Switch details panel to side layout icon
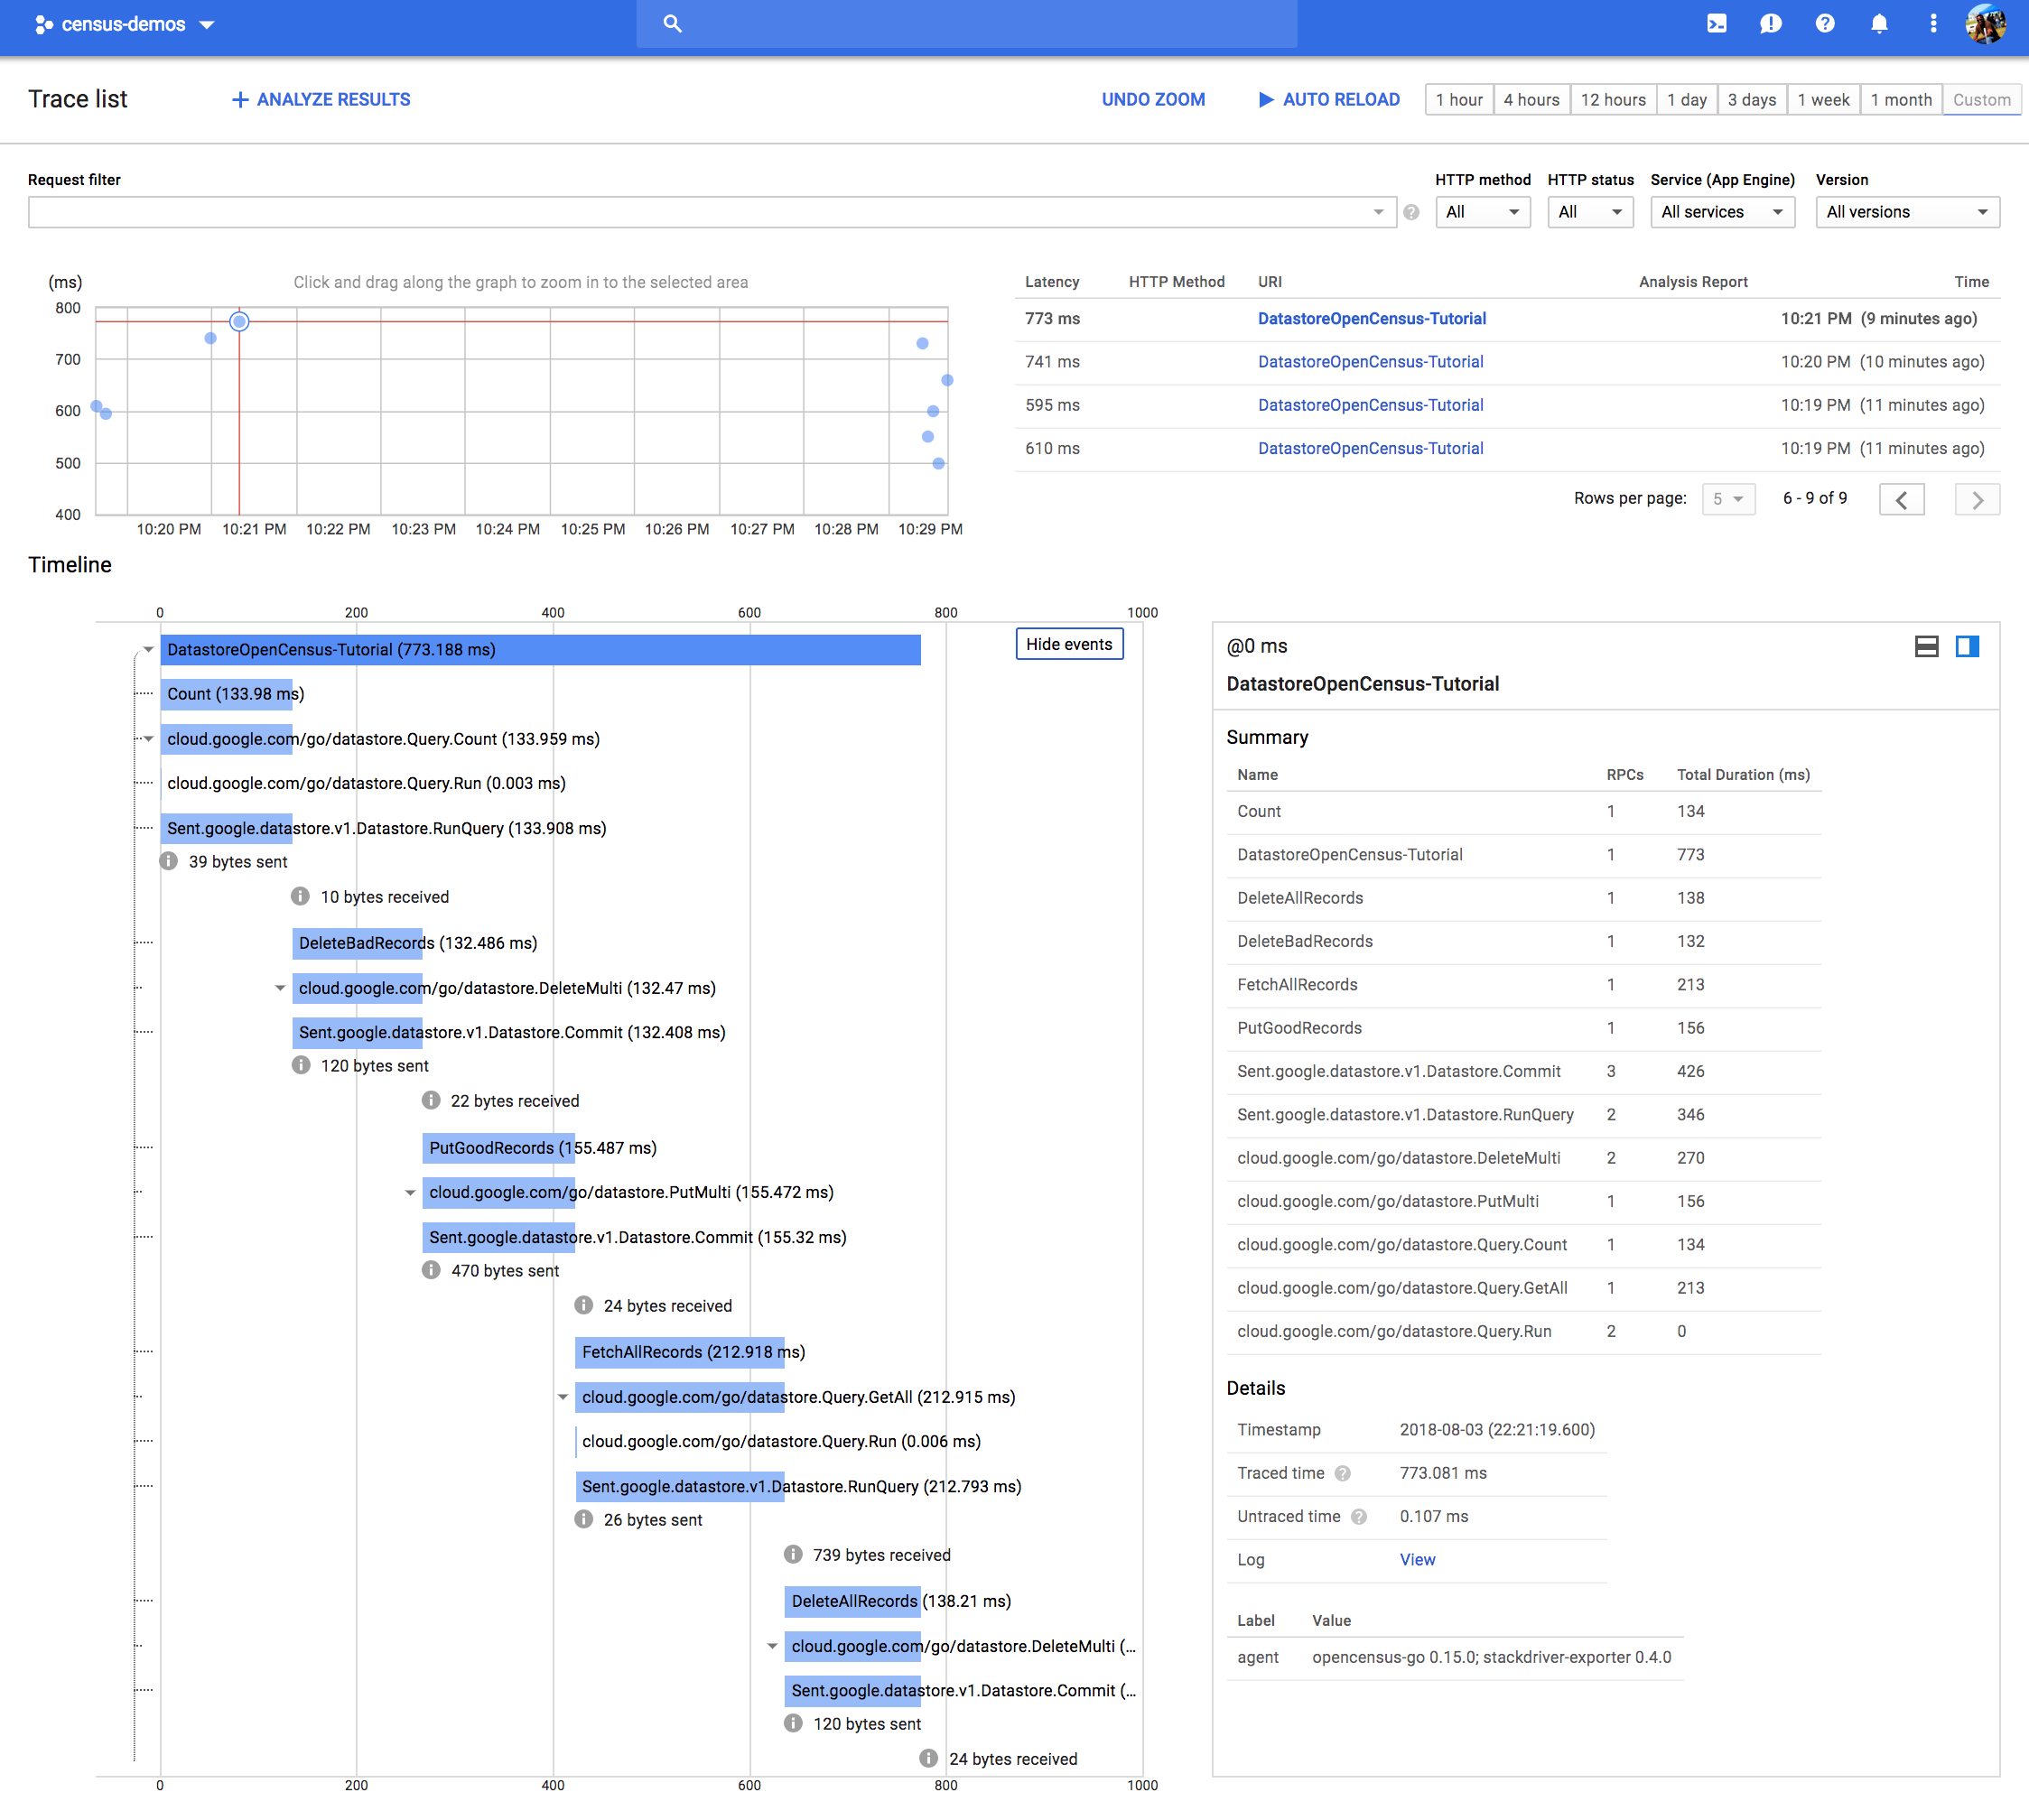 tap(1967, 646)
